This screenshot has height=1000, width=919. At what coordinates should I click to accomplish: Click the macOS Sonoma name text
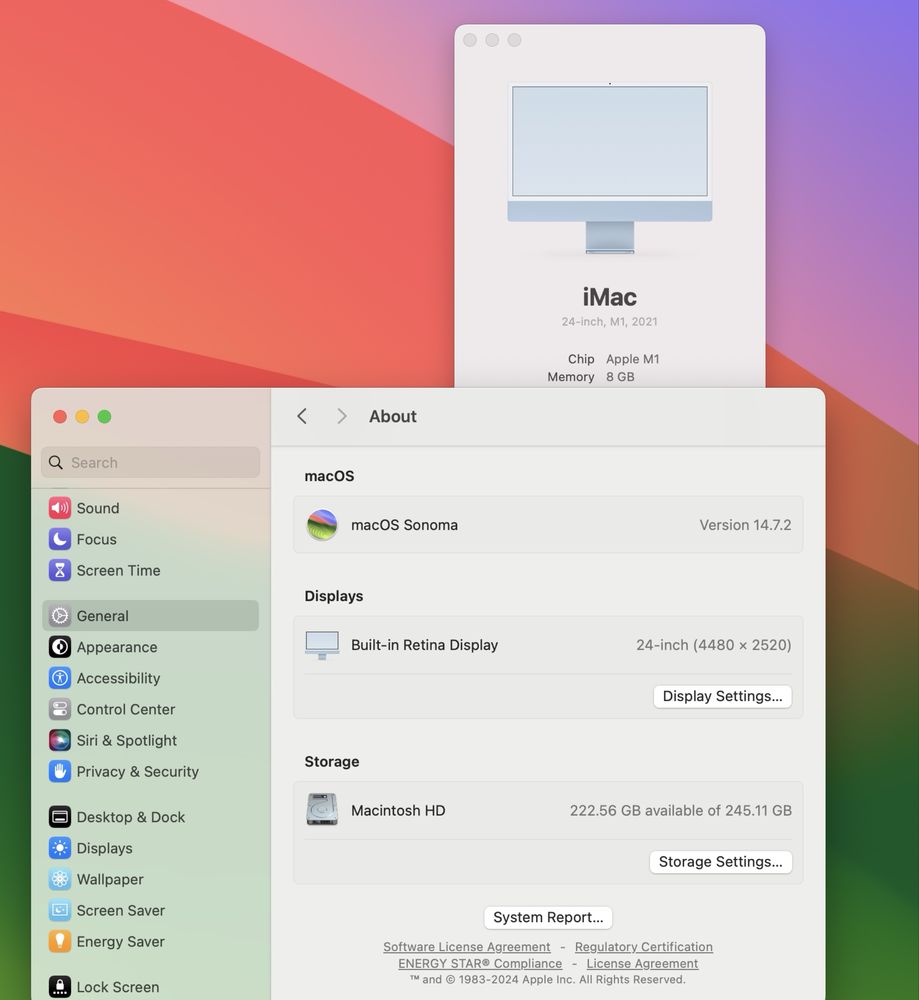coord(404,525)
